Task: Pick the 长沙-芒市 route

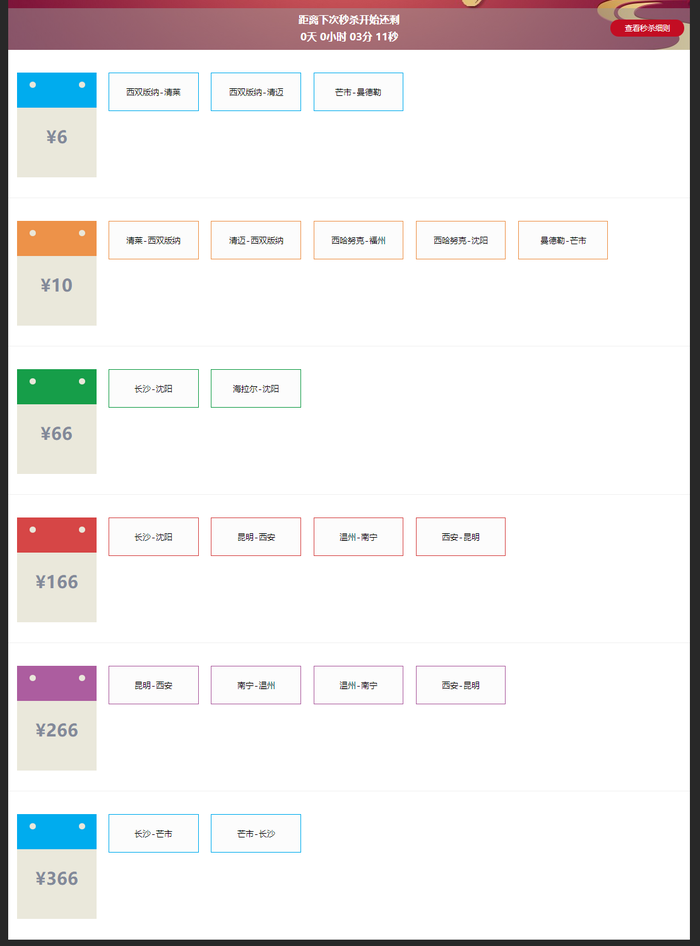Action: pos(153,833)
